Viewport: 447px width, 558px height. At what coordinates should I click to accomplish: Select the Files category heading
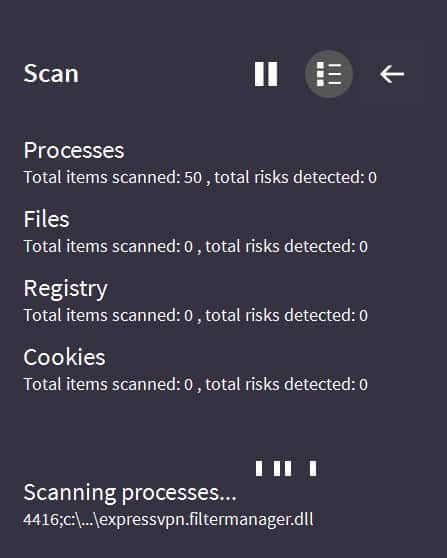[46, 219]
